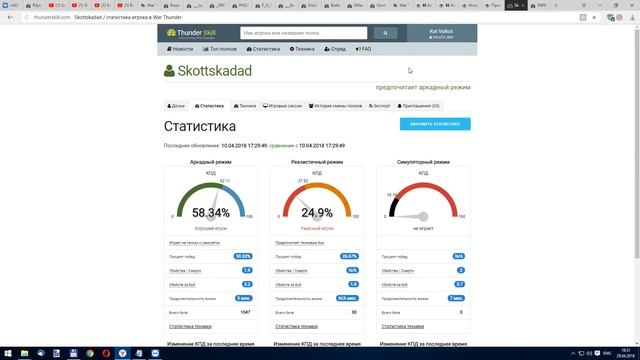
Task: Click the ENG language indicator in tray
Action: tap(607, 353)
